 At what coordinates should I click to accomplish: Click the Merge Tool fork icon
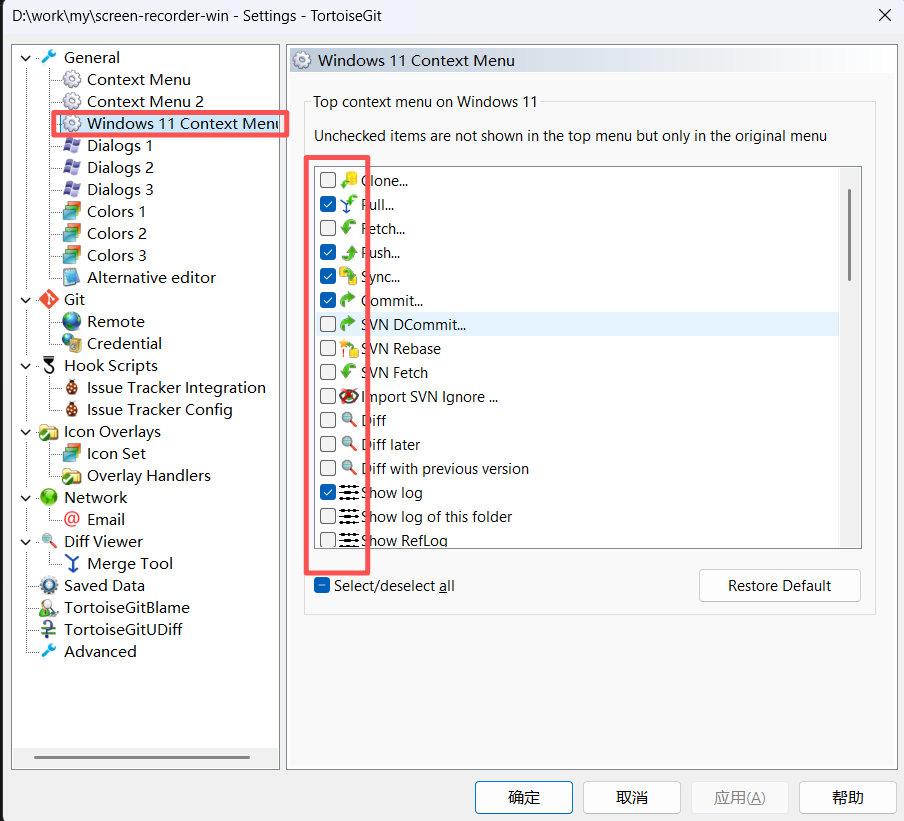(71, 563)
